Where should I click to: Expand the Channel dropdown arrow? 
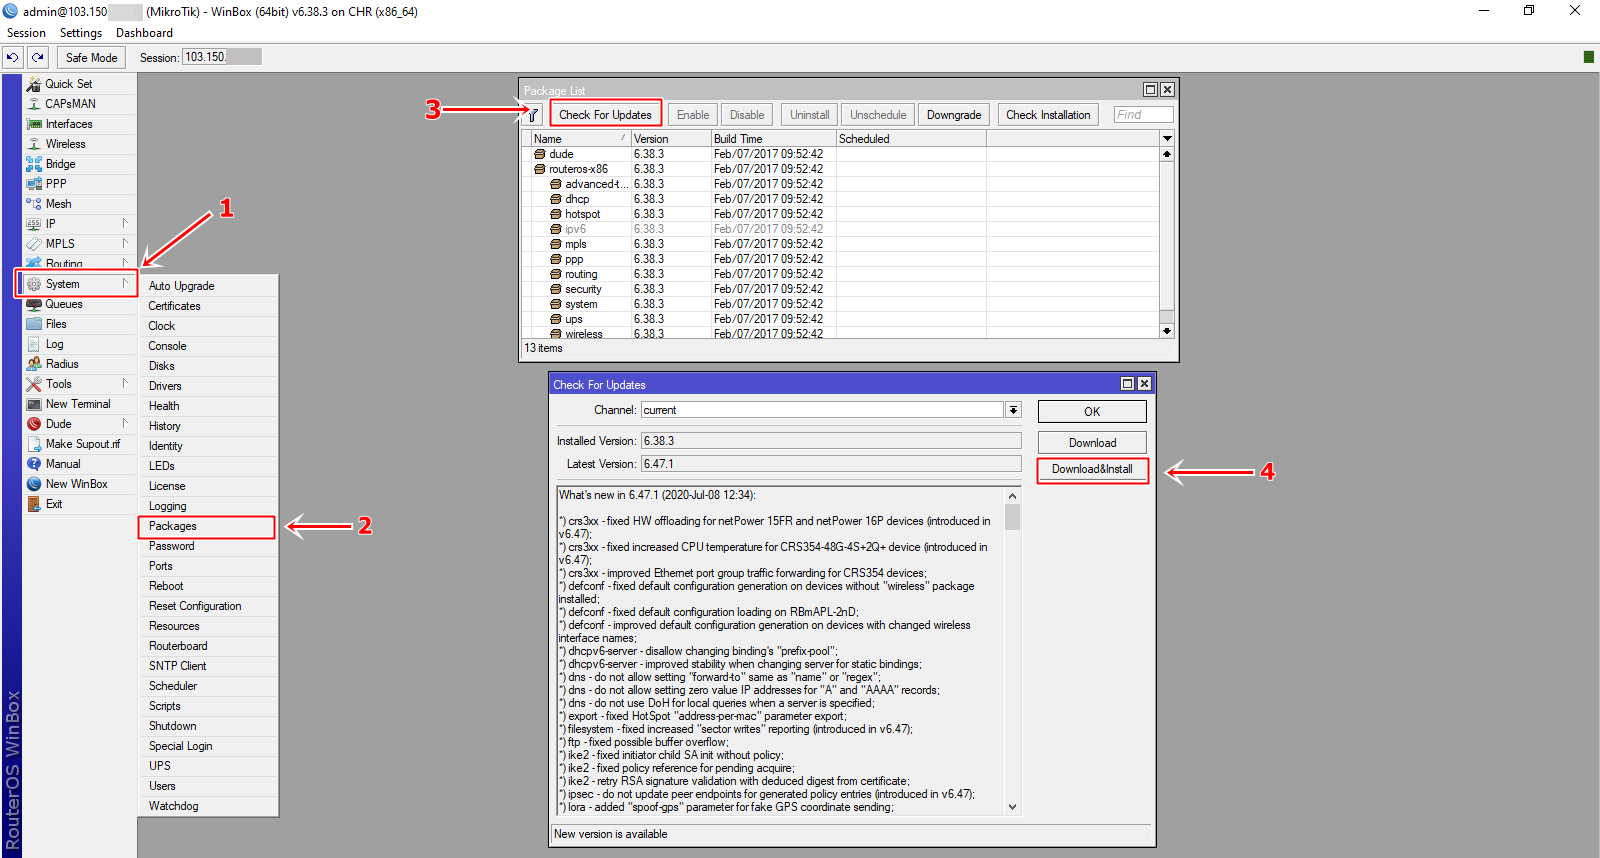(x=1013, y=410)
